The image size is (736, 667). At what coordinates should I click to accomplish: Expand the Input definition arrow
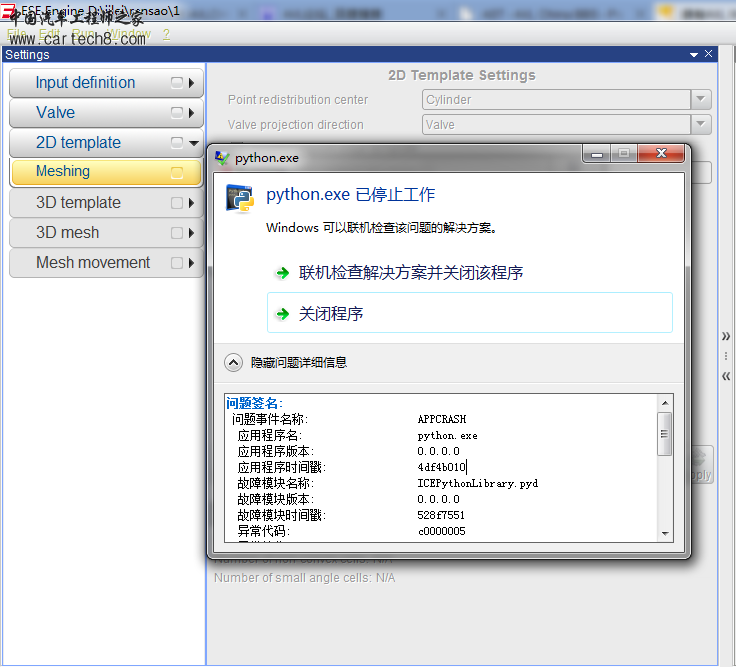192,83
